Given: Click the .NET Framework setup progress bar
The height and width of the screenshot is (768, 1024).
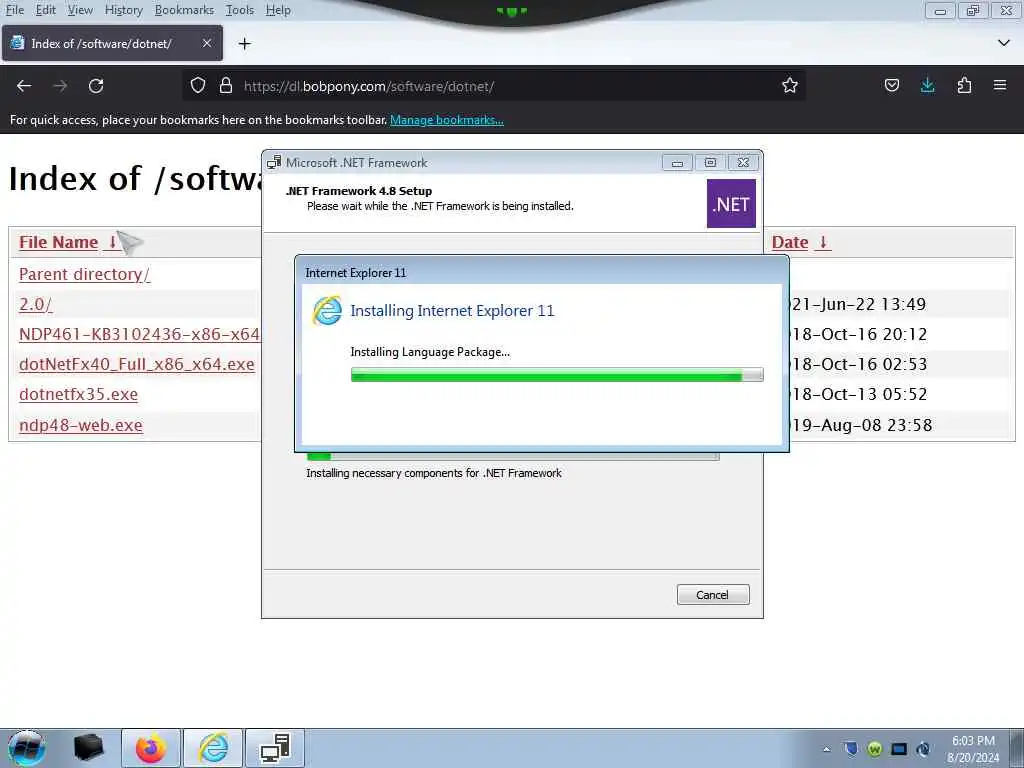Looking at the screenshot, I should [513, 456].
